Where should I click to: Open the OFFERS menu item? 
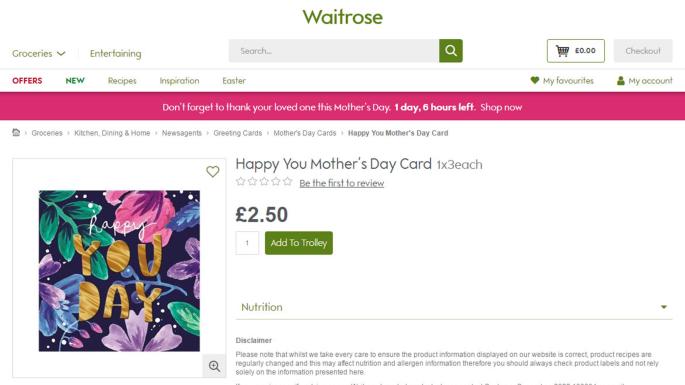pyautogui.click(x=27, y=81)
